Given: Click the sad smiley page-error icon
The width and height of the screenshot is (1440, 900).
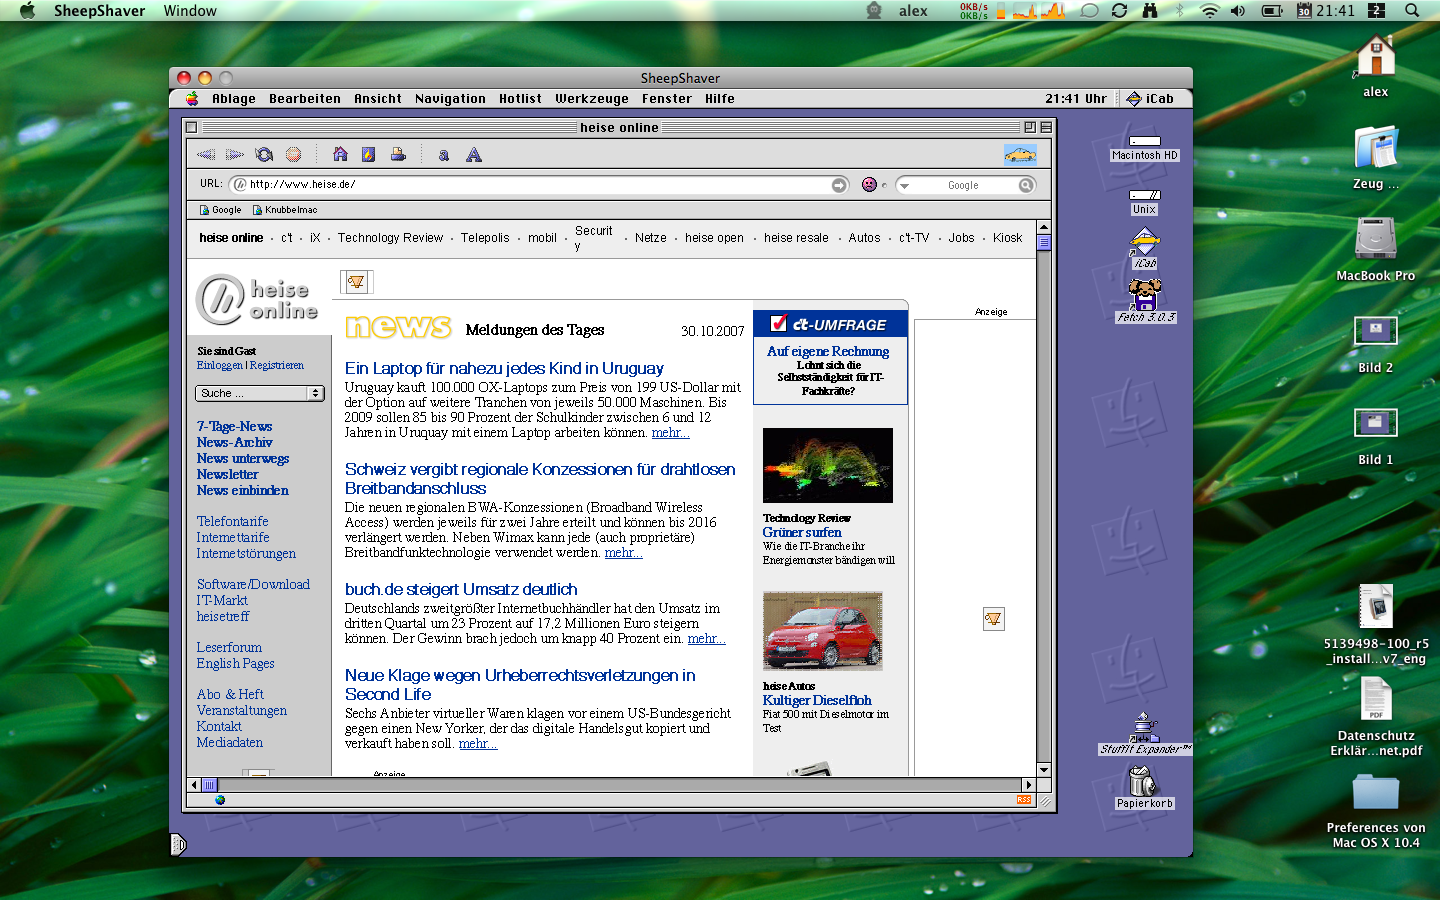Looking at the screenshot, I should coord(869,185).
